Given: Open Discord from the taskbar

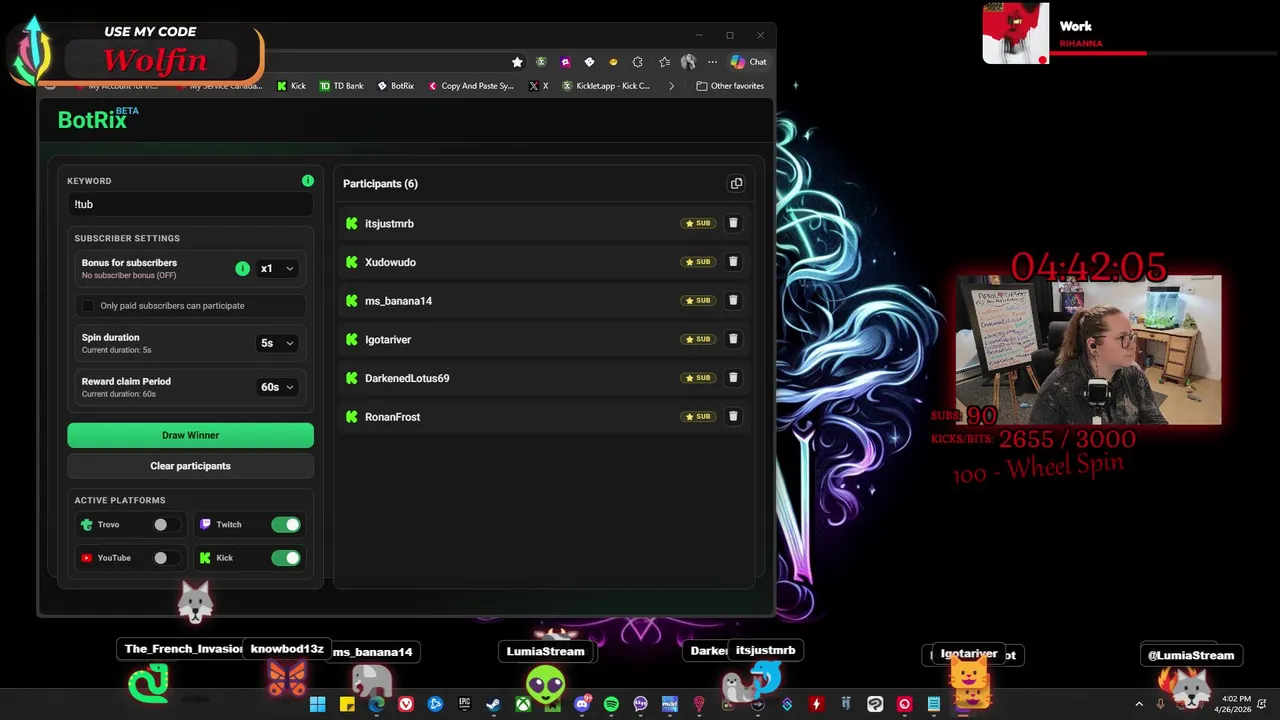Looking at the screenshot, I should (x=582, y=704).
